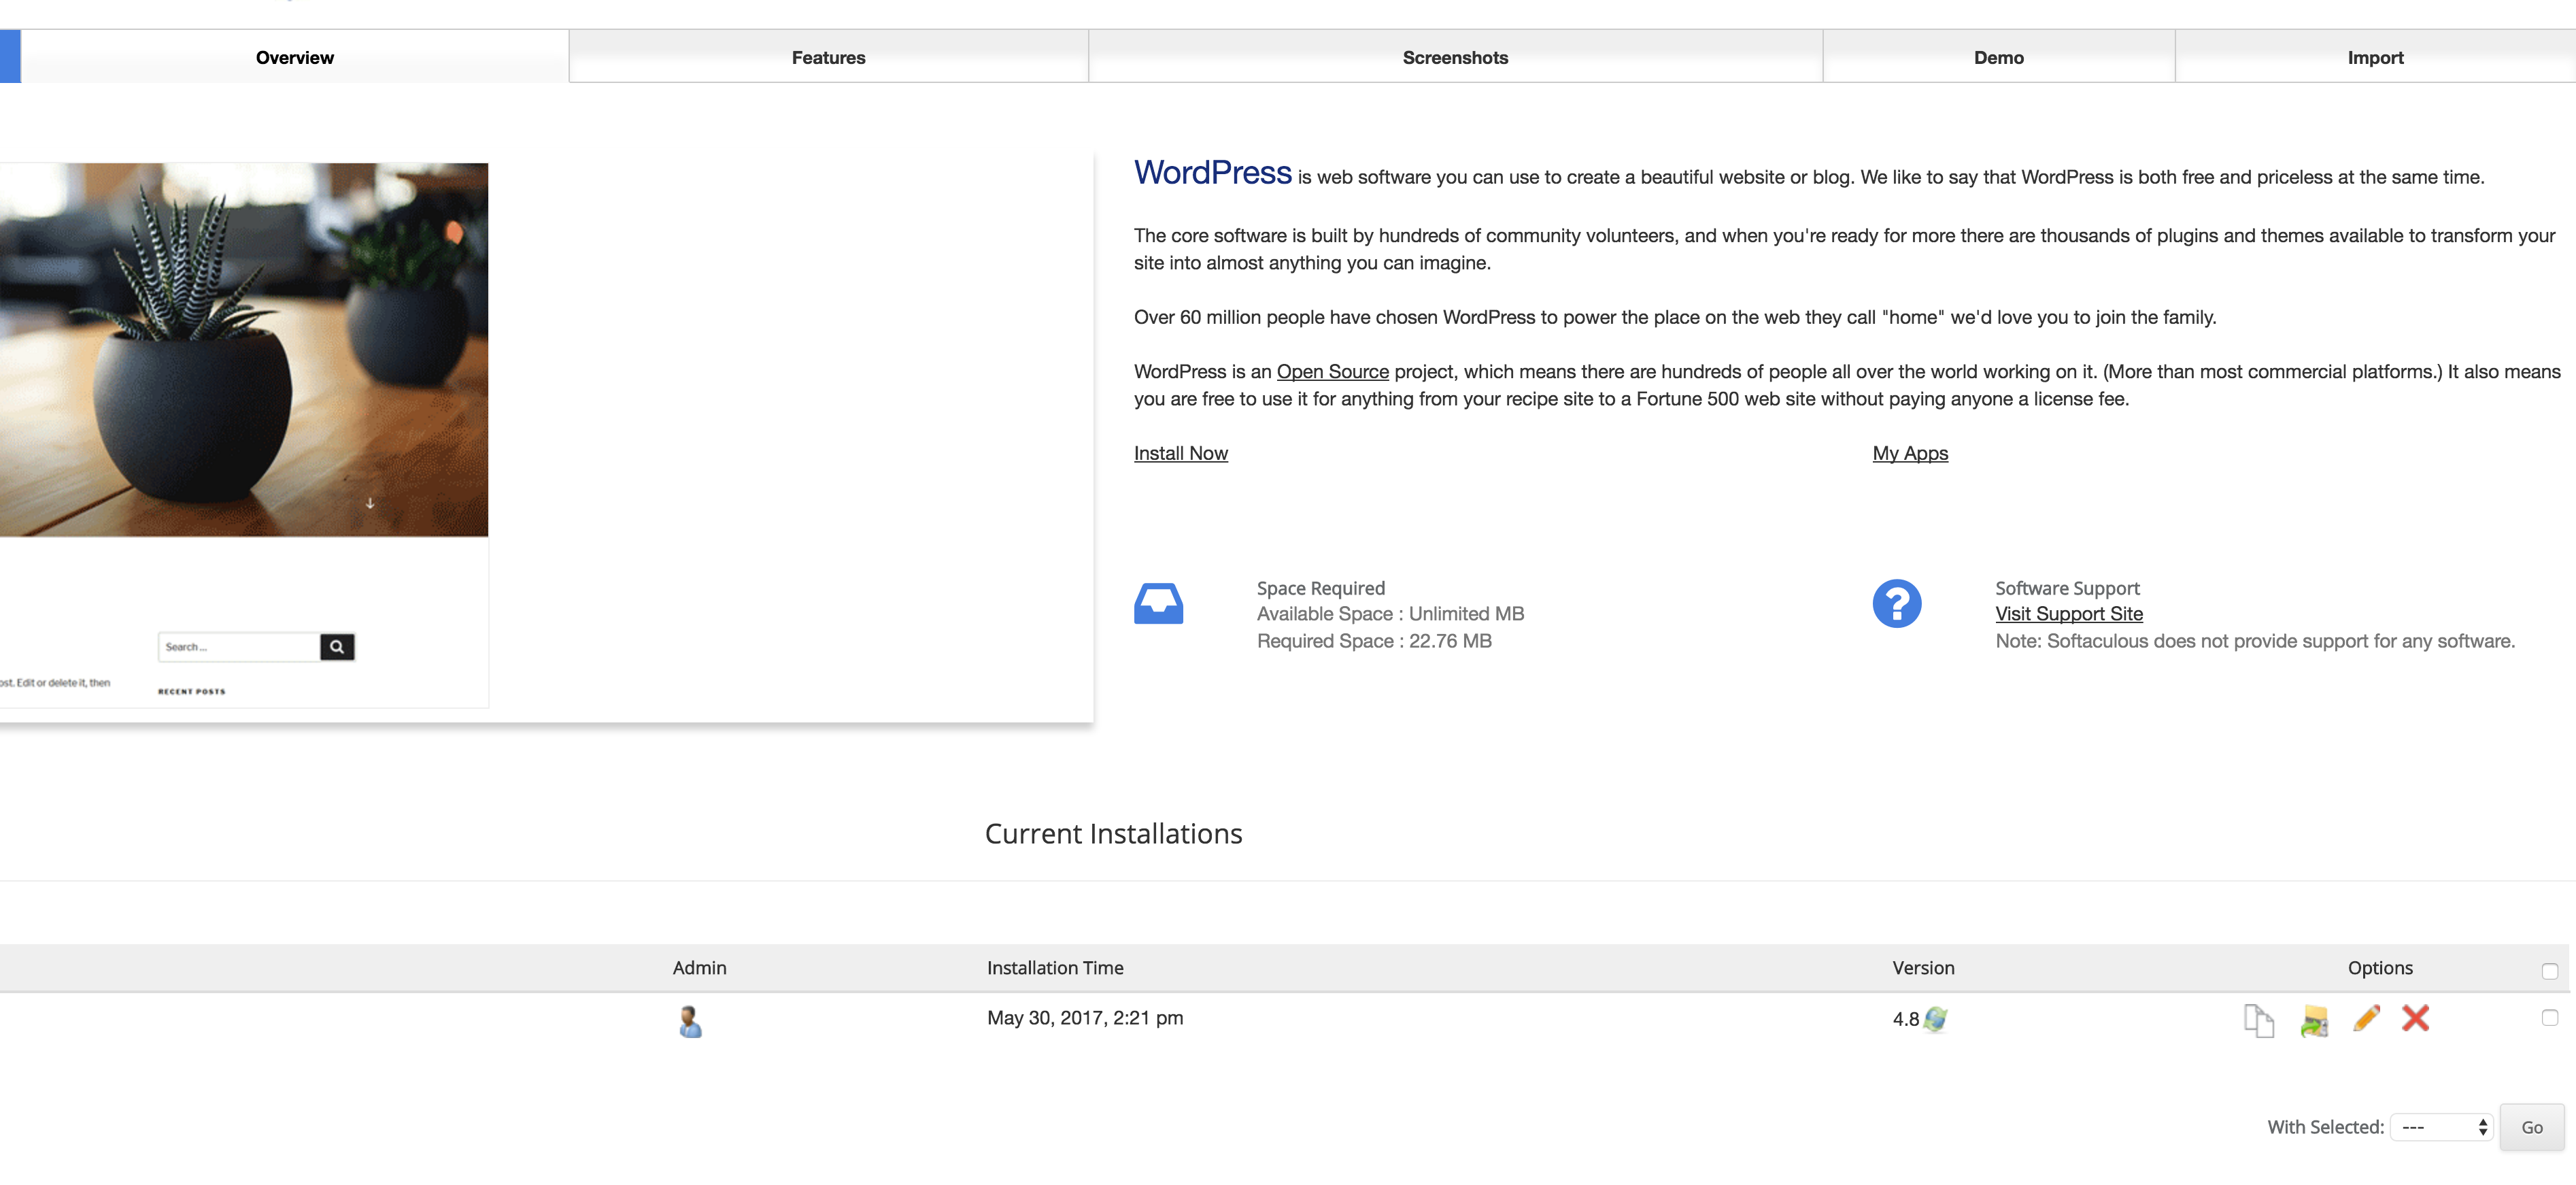Click the WordPress theme preview screenshot

pyautogui.click(x=244, y=435)
